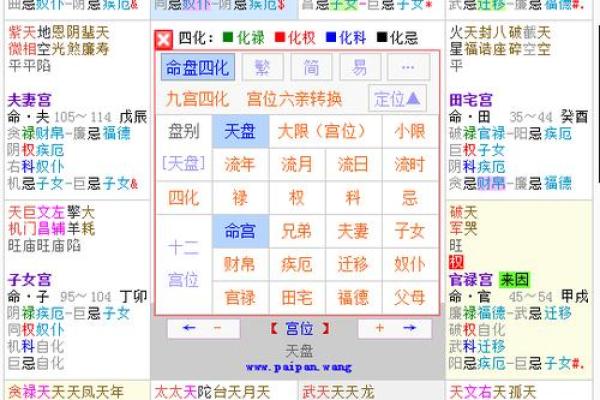Click age range 105~114
600x400 pixels.
[x=83, y=117]
